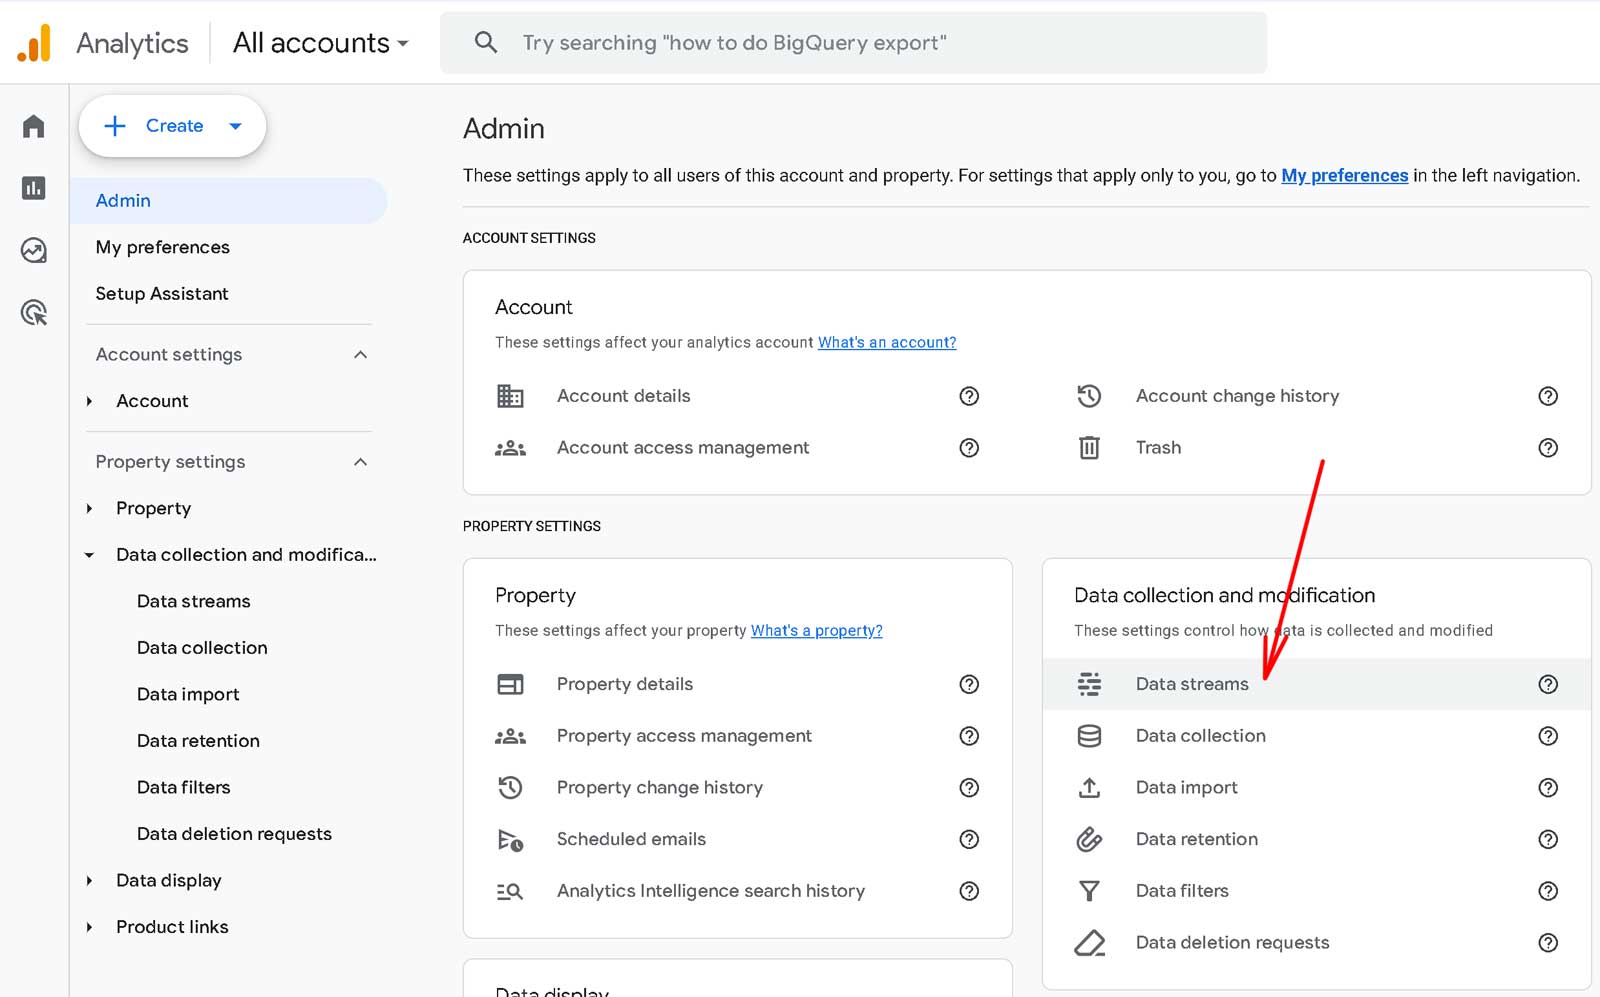This screenshot has width=1600, height=997.
Task: Click the Data retention paperclip icon
Action: [x=1089, y=840]
